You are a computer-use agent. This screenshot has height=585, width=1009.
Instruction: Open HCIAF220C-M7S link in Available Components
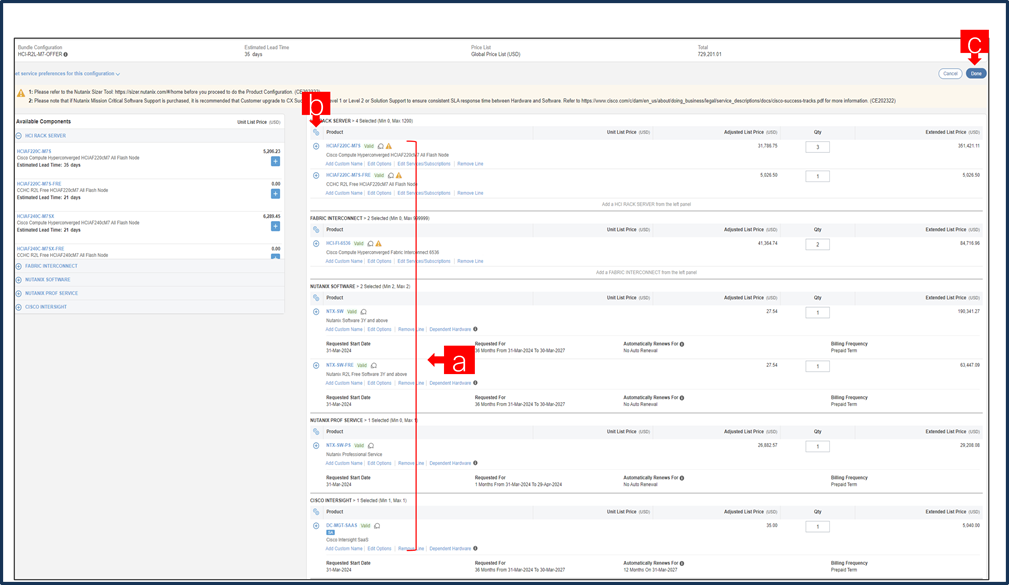[33, 151]
